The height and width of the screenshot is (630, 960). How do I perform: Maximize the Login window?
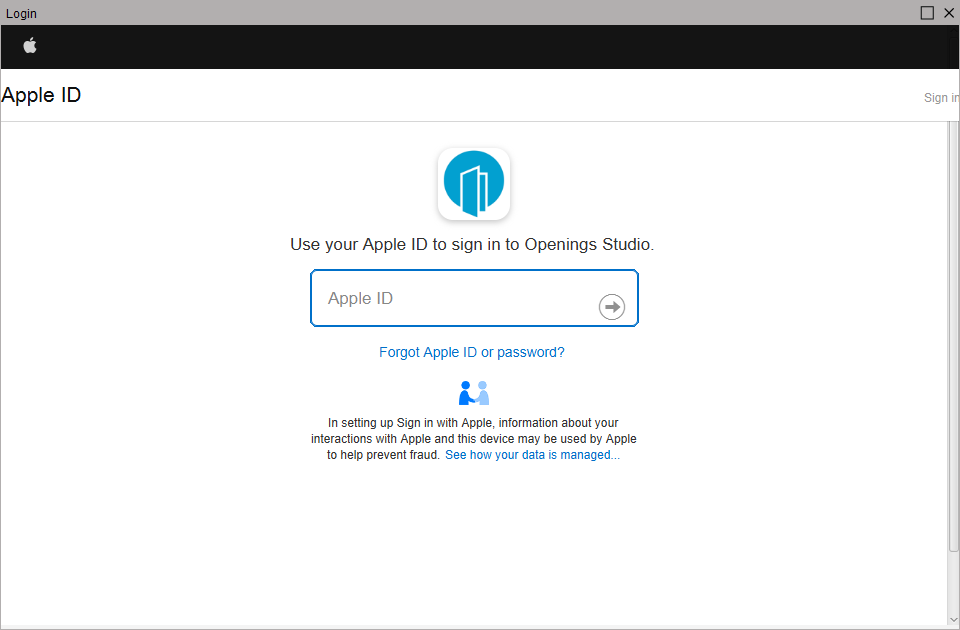[927, 12]
